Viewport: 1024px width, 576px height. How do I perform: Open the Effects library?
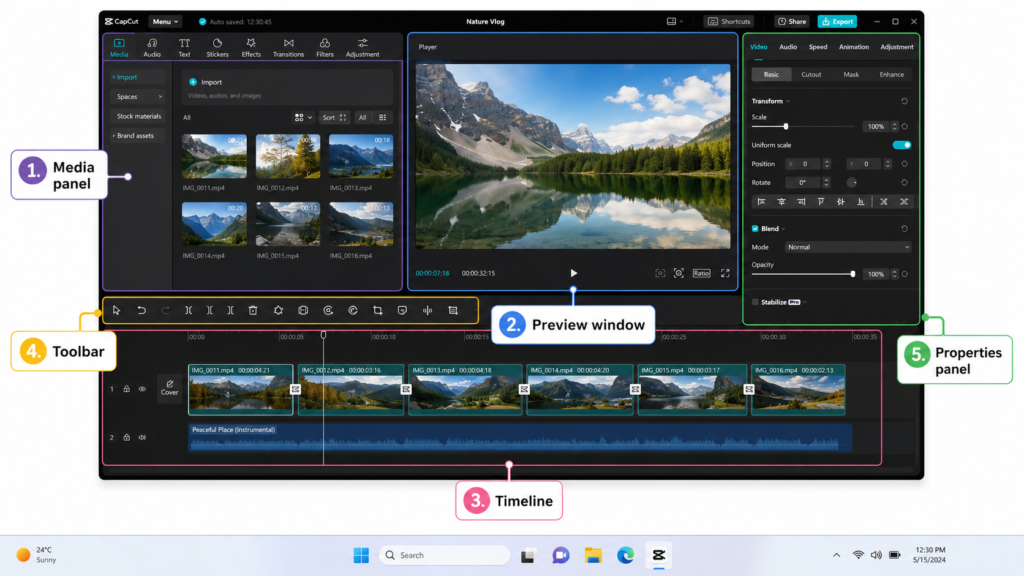pyautogui.click(x=251, y=48)
